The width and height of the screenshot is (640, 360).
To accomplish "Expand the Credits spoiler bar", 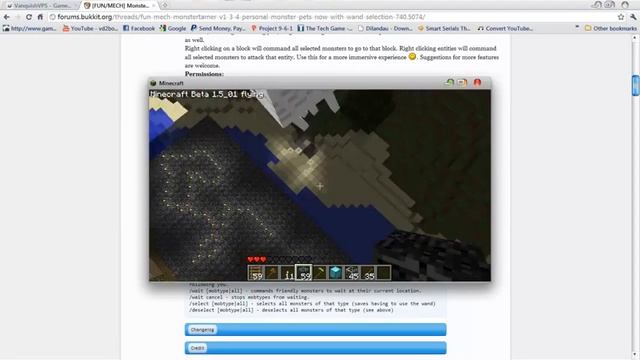I will point(315,348).
